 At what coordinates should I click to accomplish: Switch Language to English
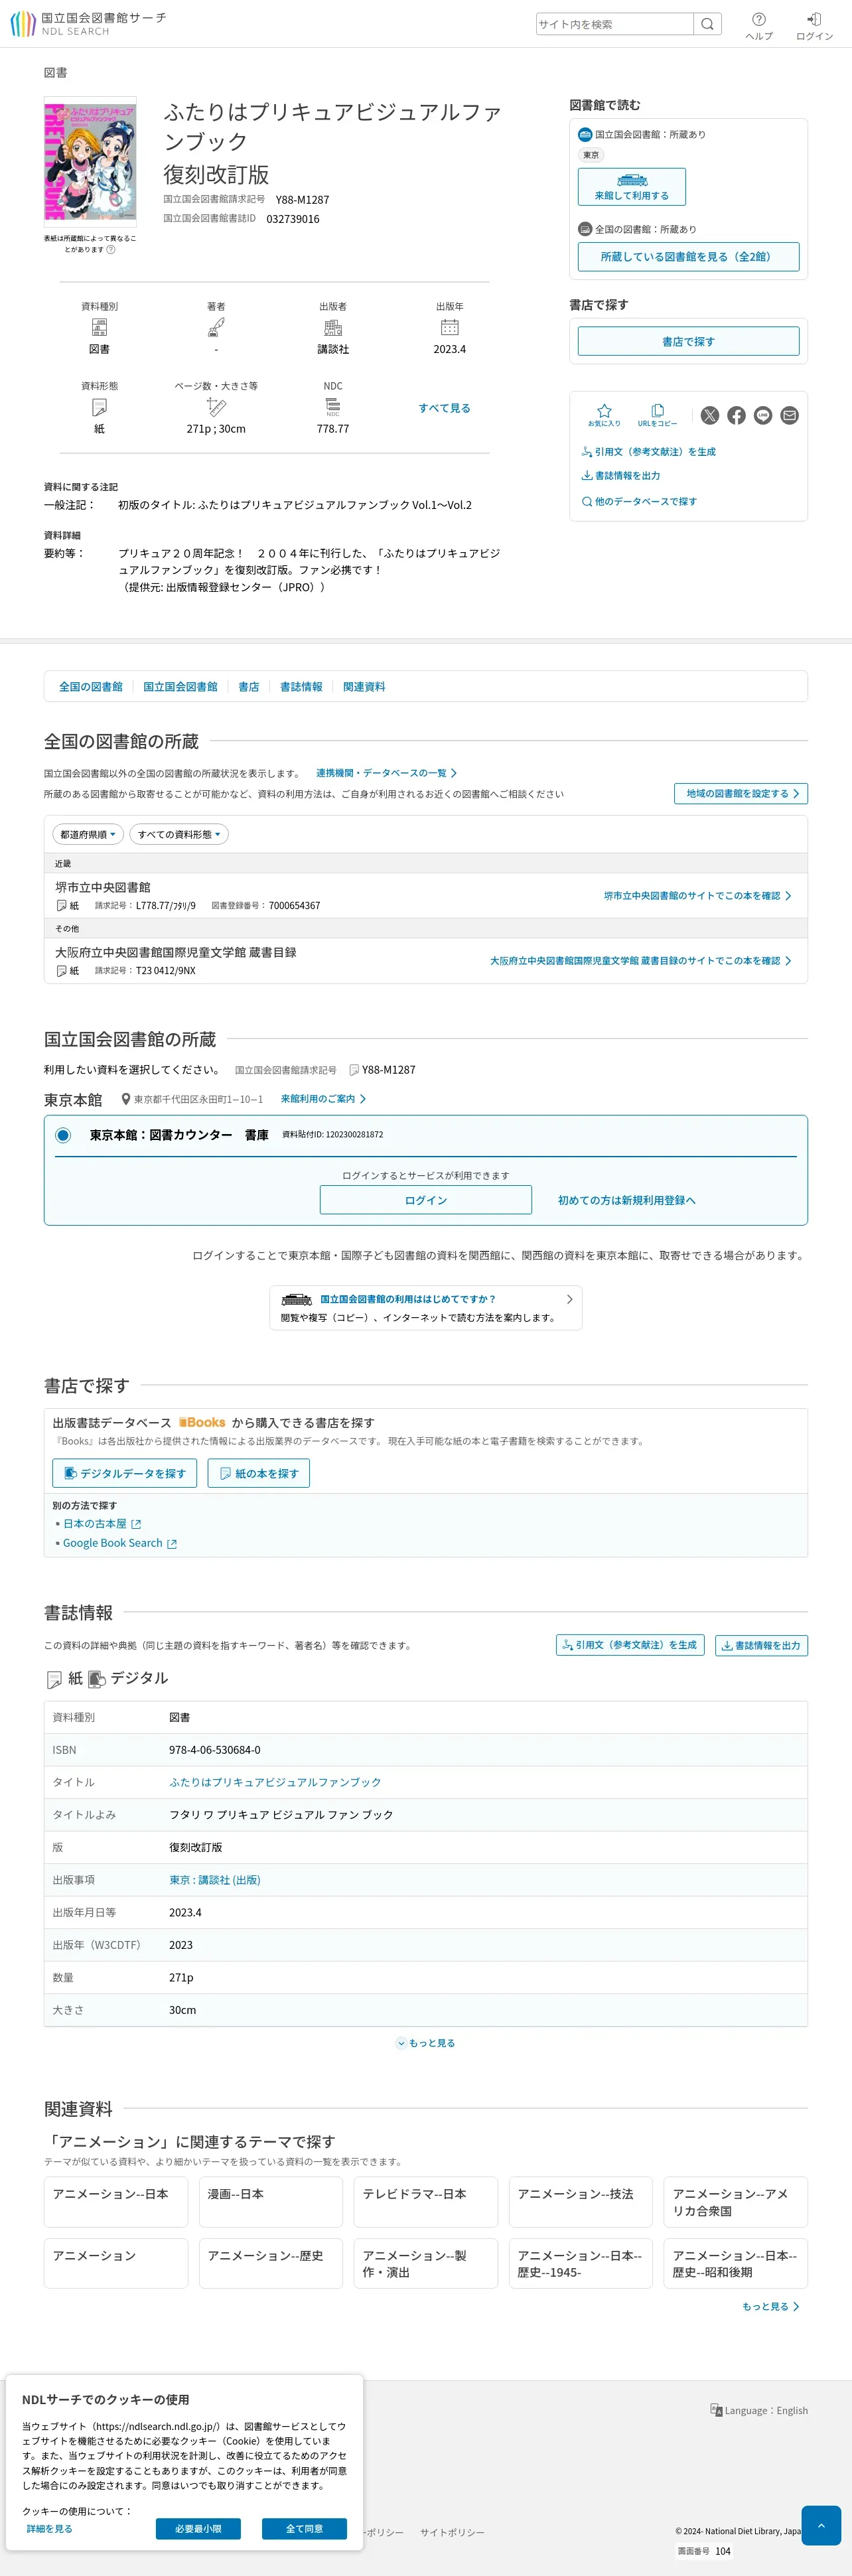point(759,2411)
